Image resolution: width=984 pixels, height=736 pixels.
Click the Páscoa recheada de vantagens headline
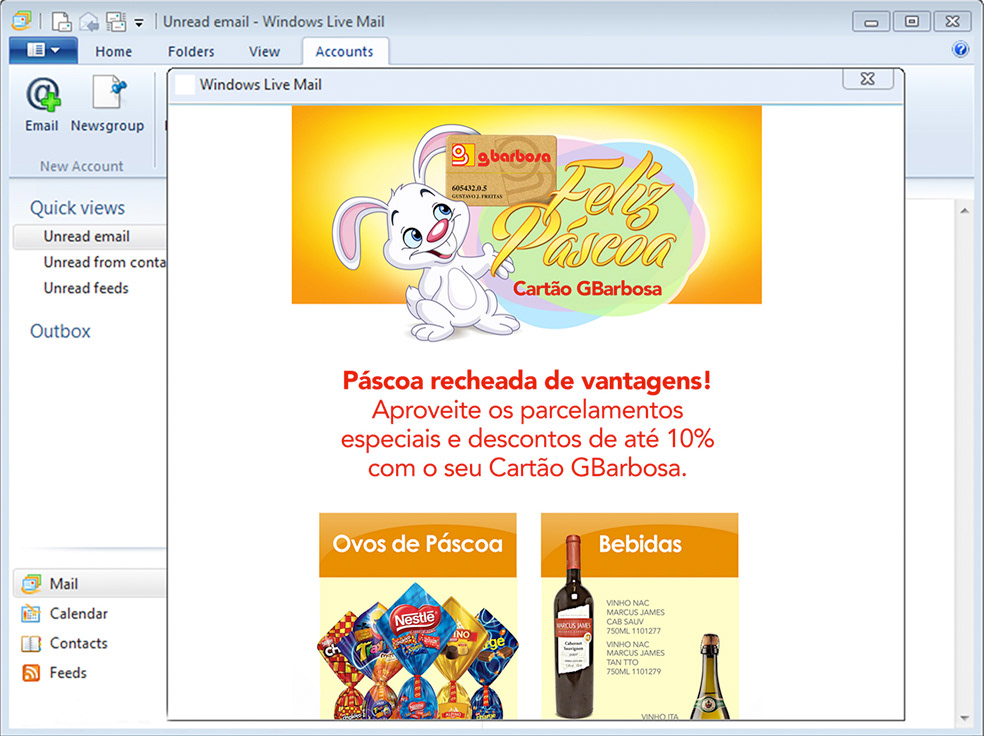(x=527, y=380)
